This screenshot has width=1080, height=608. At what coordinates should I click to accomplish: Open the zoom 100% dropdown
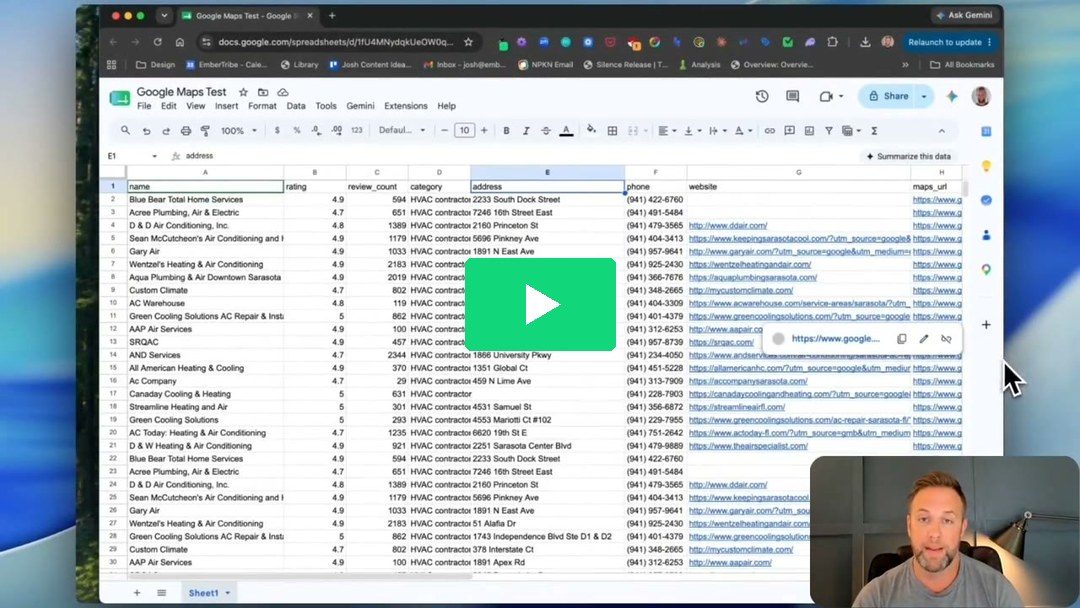click(x=239, y=131)
